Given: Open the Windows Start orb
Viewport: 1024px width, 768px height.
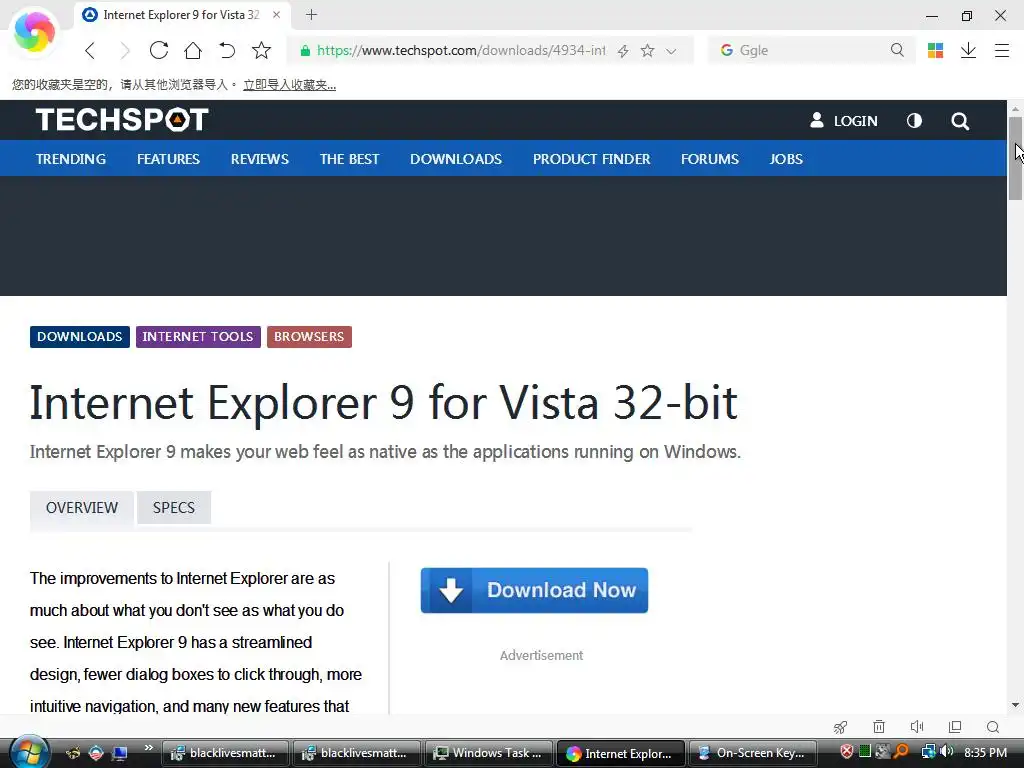Looking at the screenshot, I should click(29, 752).
